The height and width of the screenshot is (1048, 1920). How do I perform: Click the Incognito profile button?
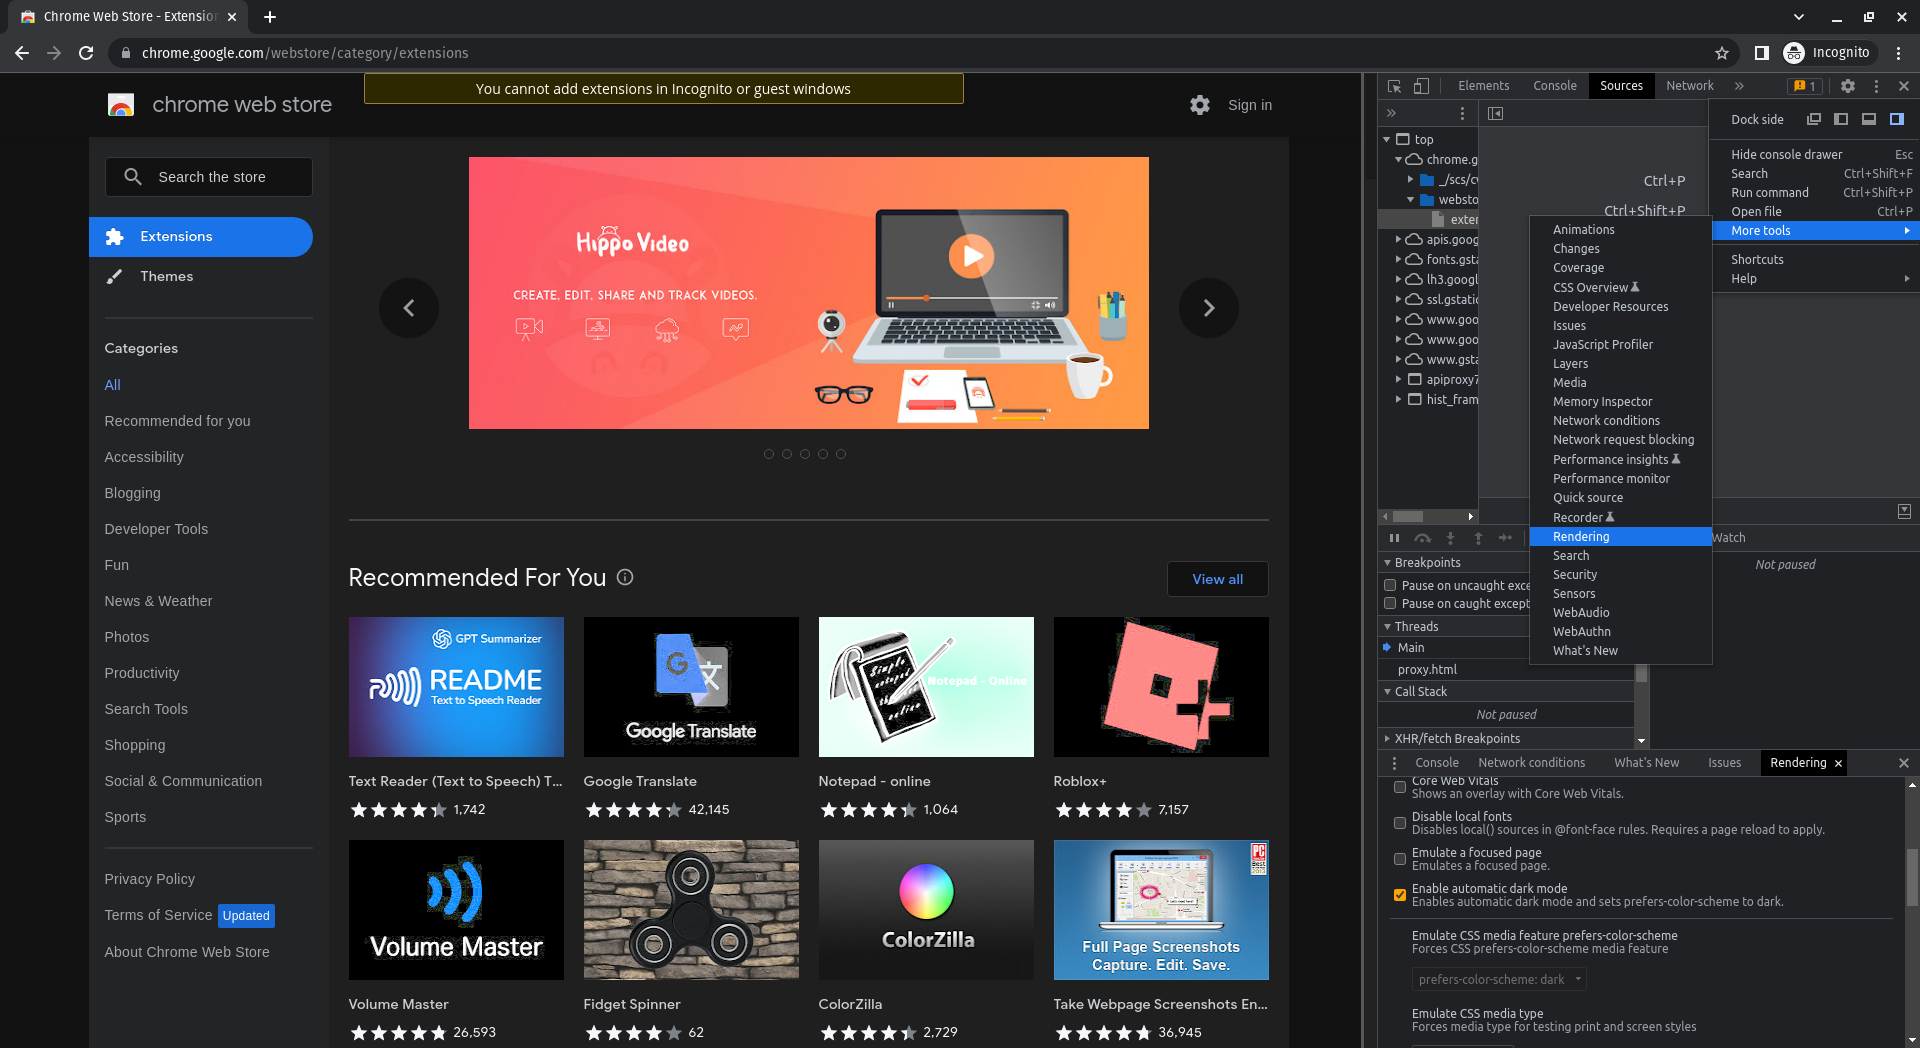click(1828, 53)
